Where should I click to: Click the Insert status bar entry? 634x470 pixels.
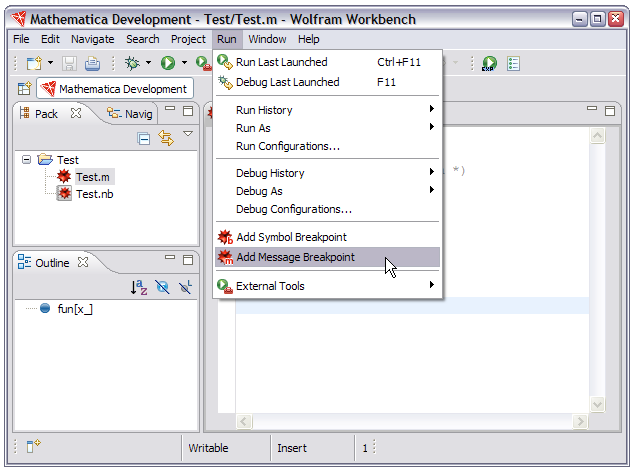click(x=292, y=448)
